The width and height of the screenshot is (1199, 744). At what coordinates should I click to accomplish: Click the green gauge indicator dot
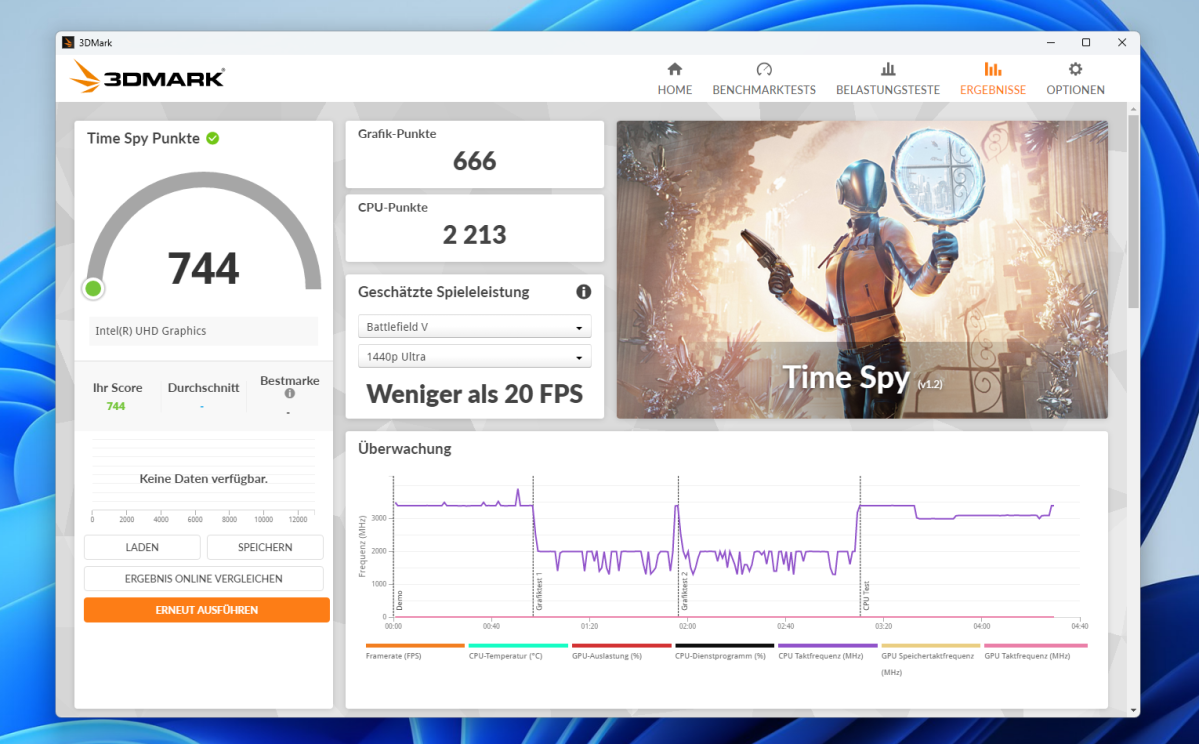tap(93, 288)
